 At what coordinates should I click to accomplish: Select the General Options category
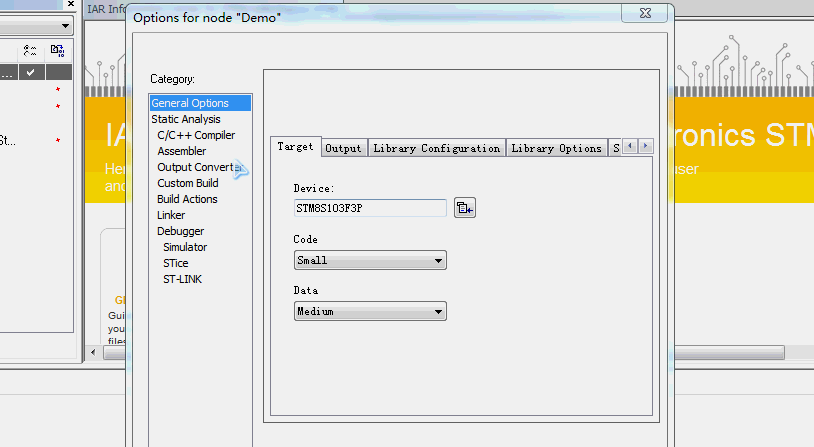(200, 103)
